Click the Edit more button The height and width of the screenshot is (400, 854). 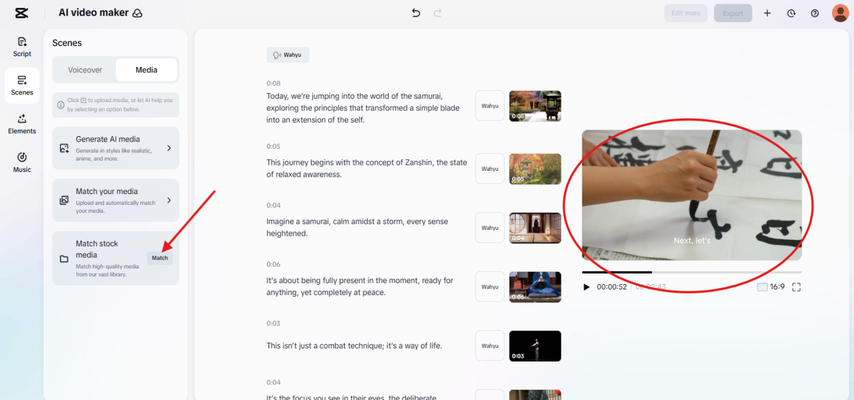point(686,13)
